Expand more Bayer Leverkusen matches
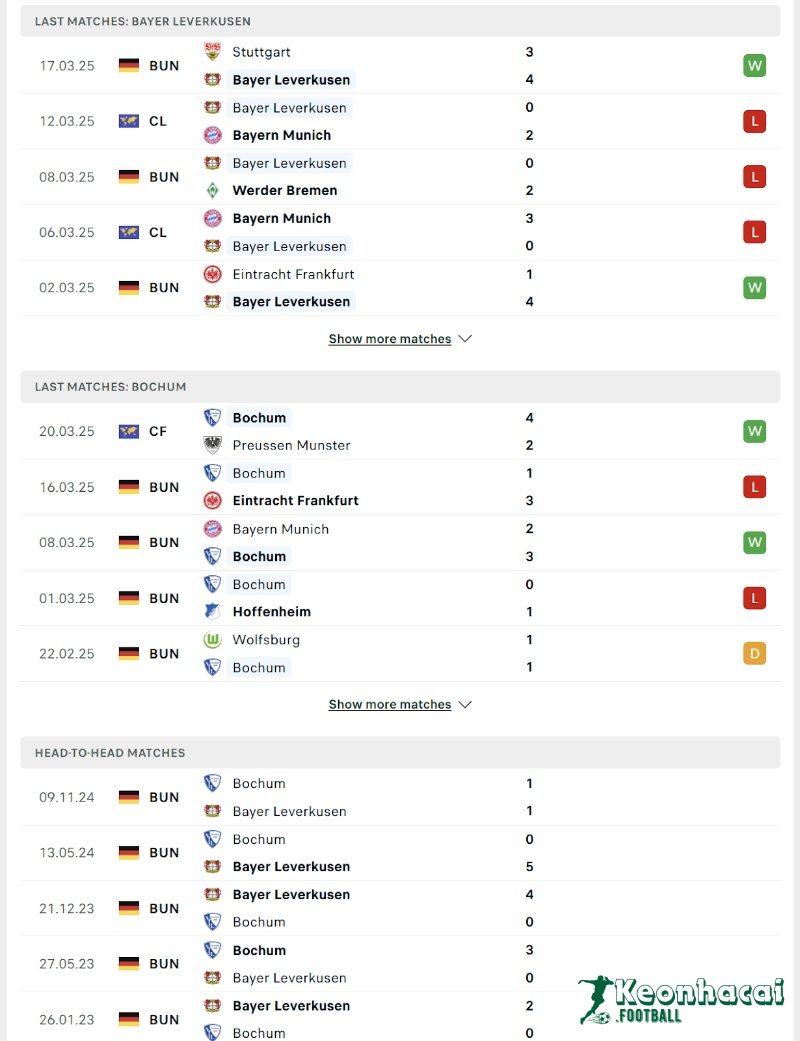The width and height of the screenshot is (800, 1041). pyautogui.click(x=390, y=338)
